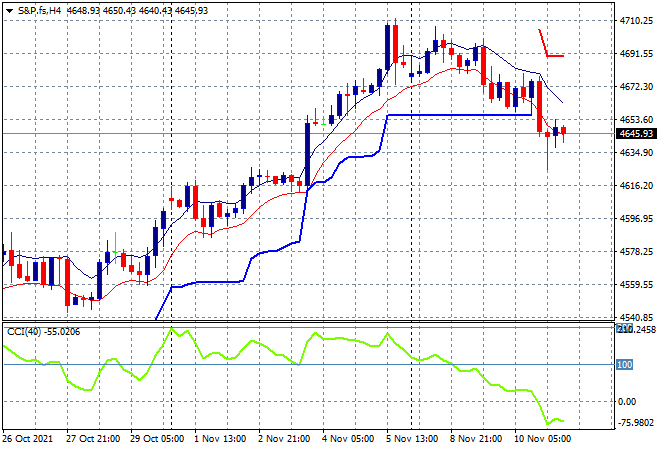Click the 4653.60 price axis label

point(636,120)
